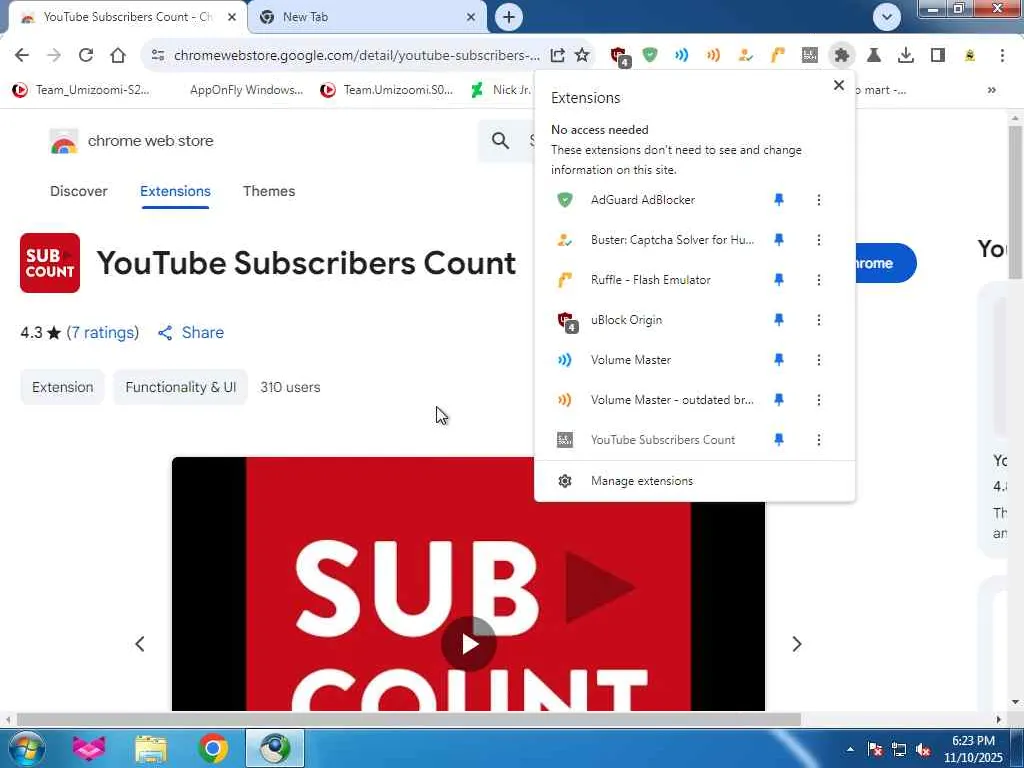Image resolution: width=1024 pixels, height=768 pixels.
Task: Select YouTube Subscribers Count browser tab
Action: [128, 17]
